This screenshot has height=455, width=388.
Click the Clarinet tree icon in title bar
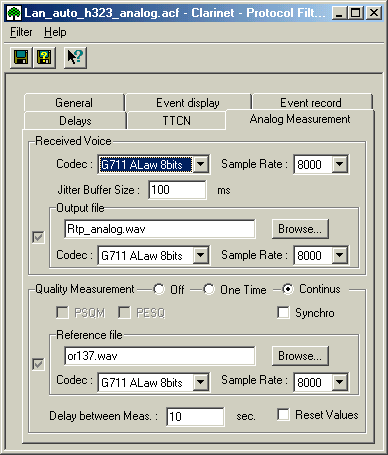click(x=14, y=13)
